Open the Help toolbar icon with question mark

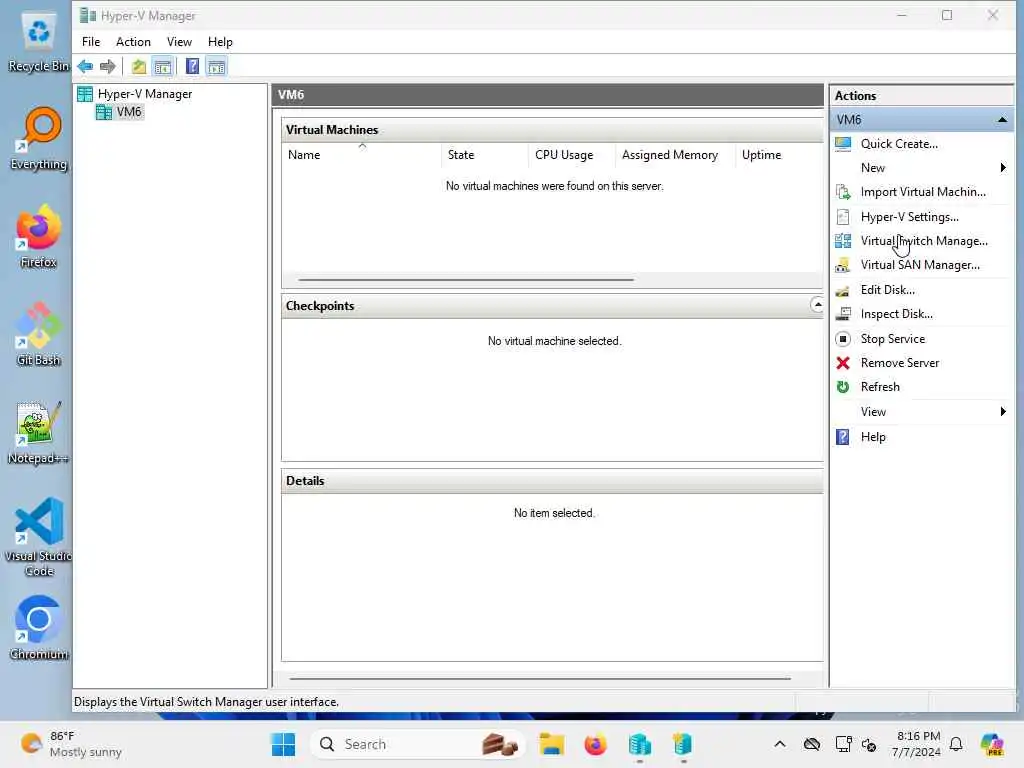click(x=192, y=66)
